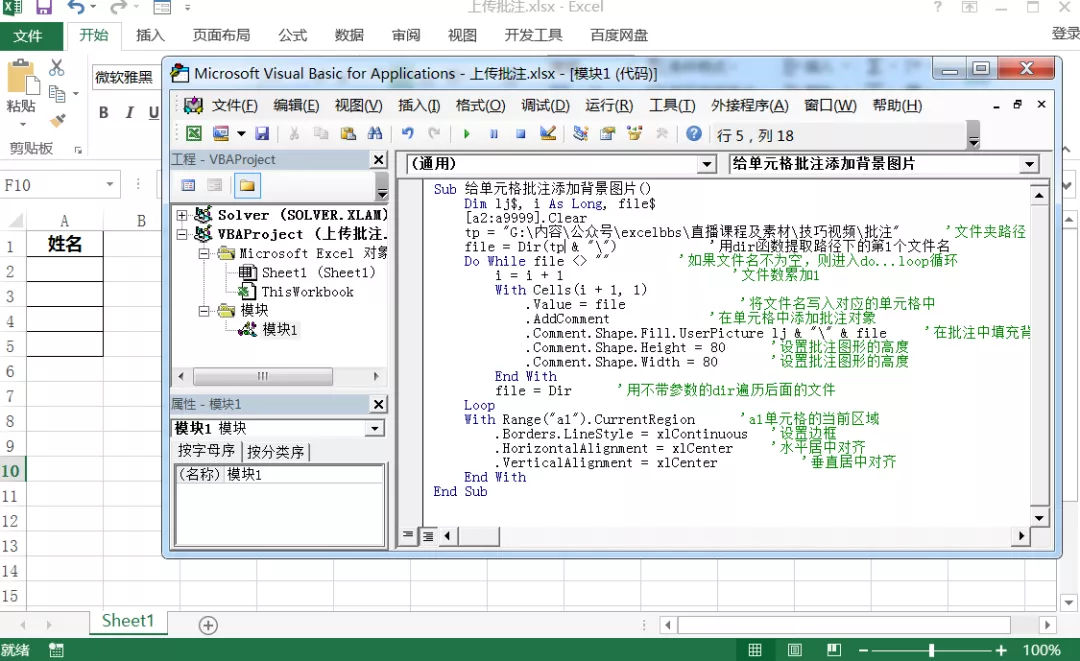
Task: Close the Properties pane
Action: click(x=378, y=404)
